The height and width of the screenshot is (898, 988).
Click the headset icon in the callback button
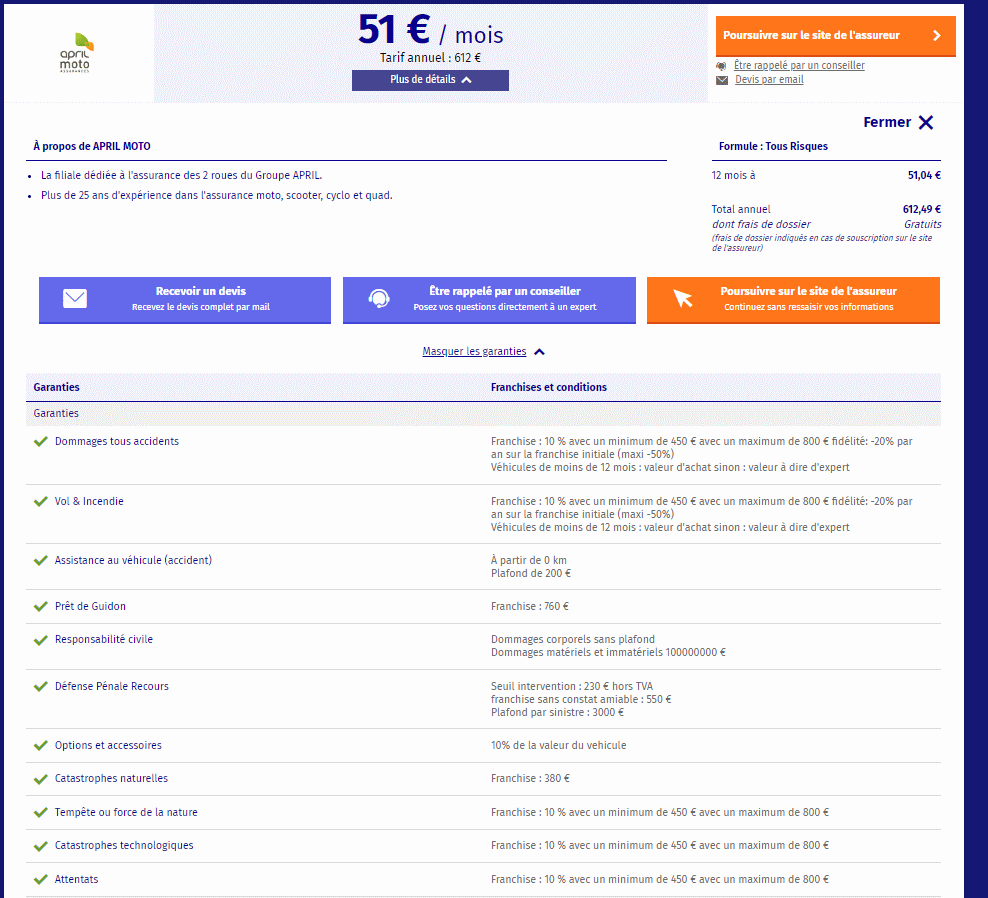(x=379, y=299)
